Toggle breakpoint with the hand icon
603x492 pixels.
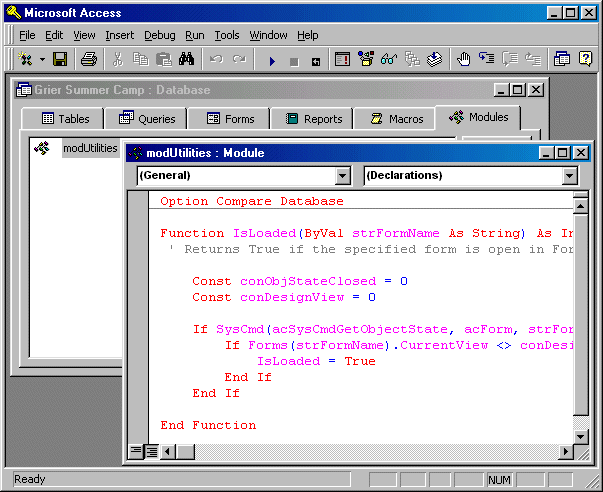click(x=463, y=59)
